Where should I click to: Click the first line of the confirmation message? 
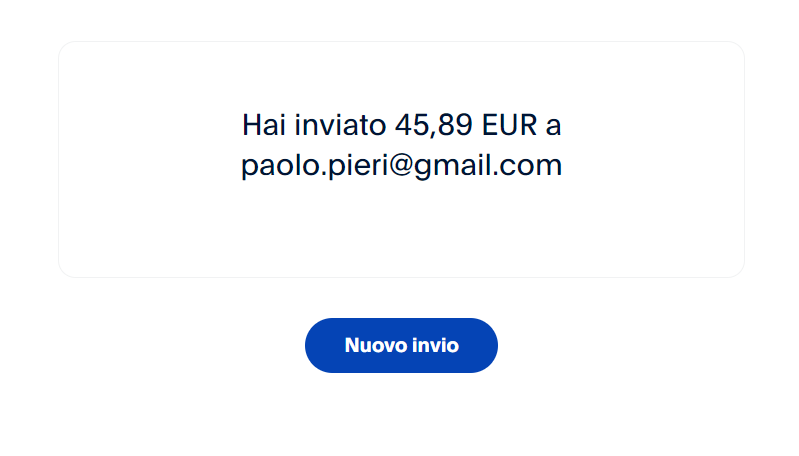click(x=402, y=125)
